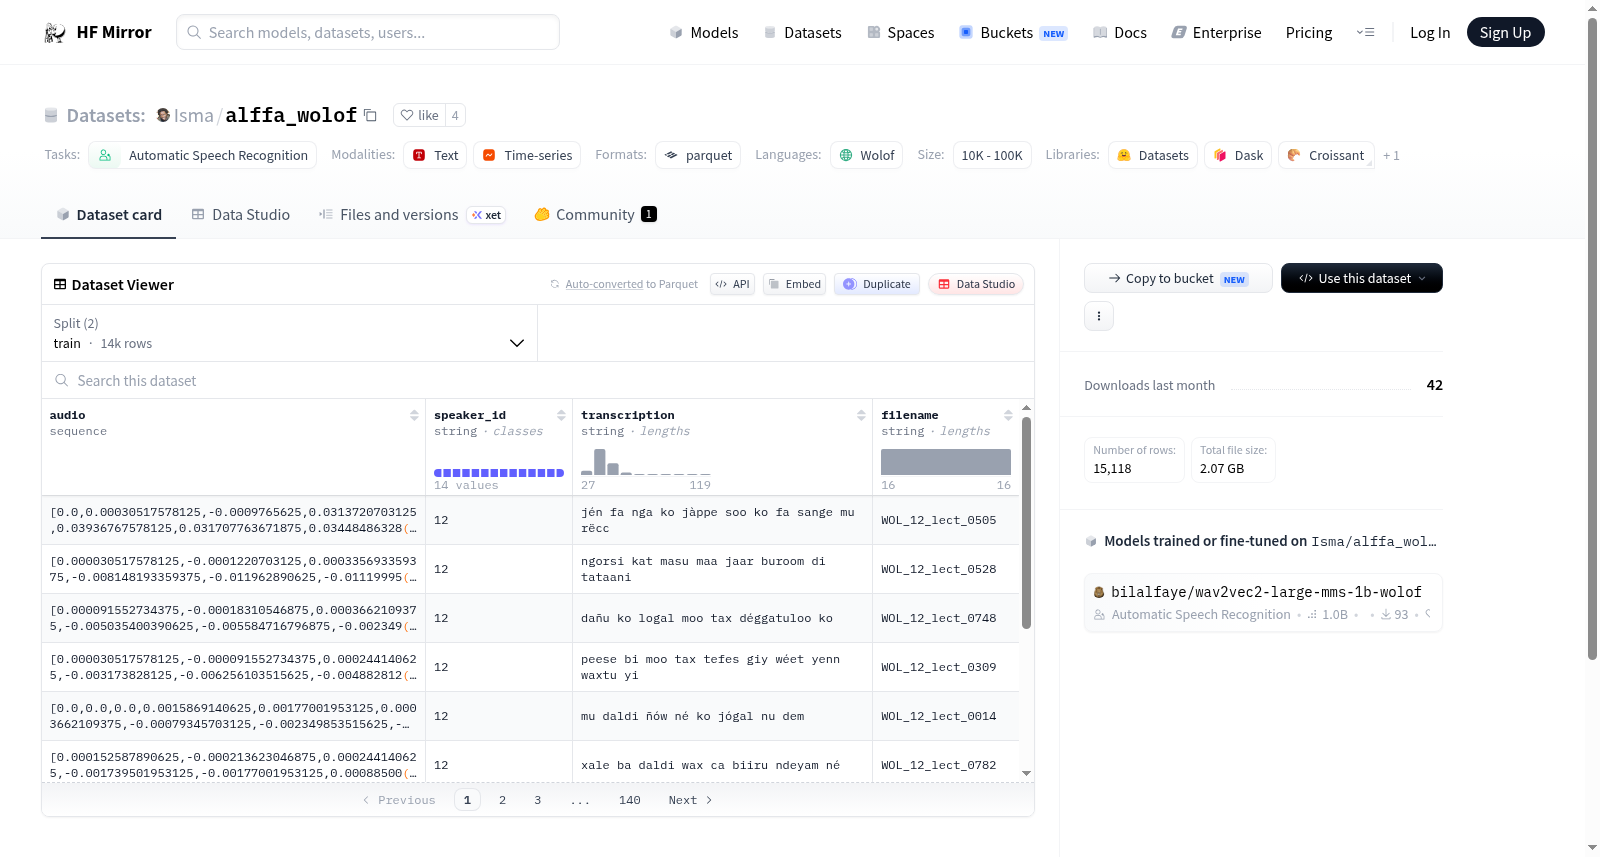This screenshot has height=857, width=1600.
Task: Click the Sign Up button
Action: coord(1505,33)
